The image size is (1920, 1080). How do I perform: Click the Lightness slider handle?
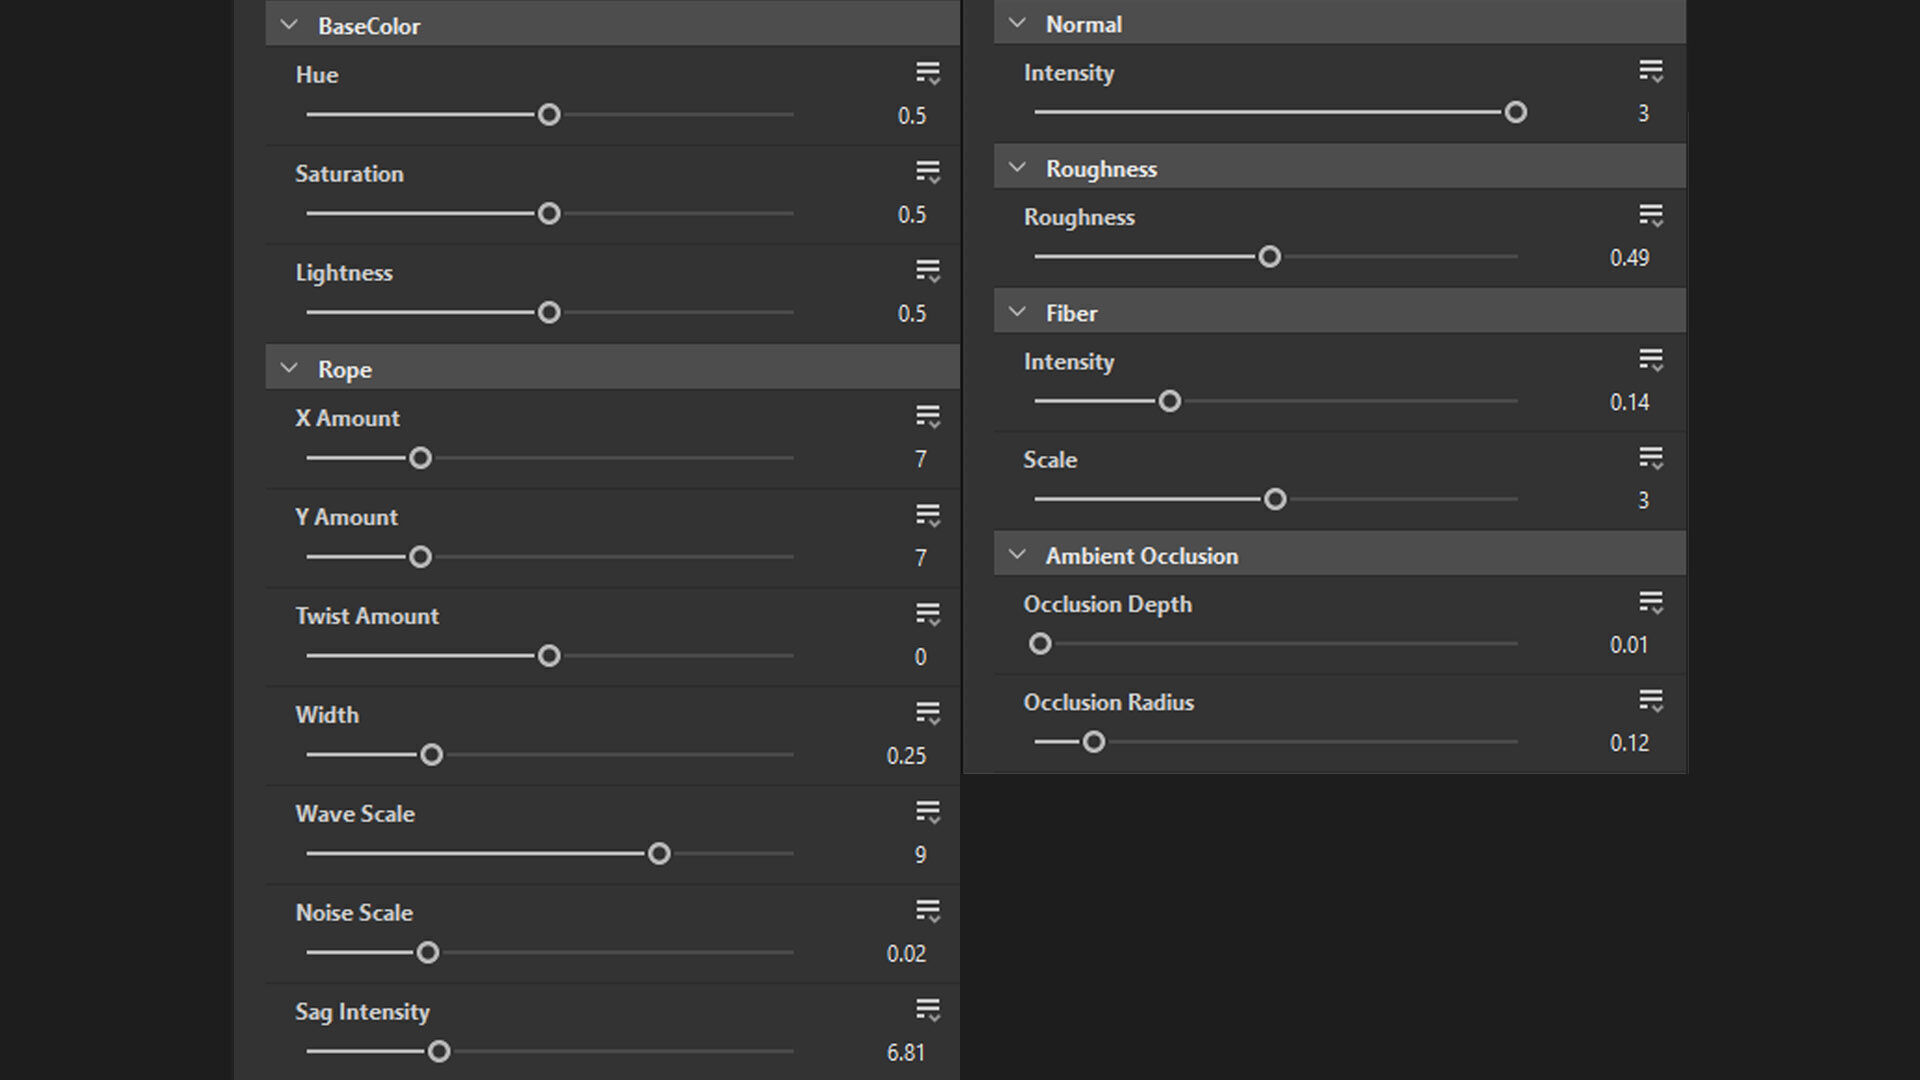(549, 313)
